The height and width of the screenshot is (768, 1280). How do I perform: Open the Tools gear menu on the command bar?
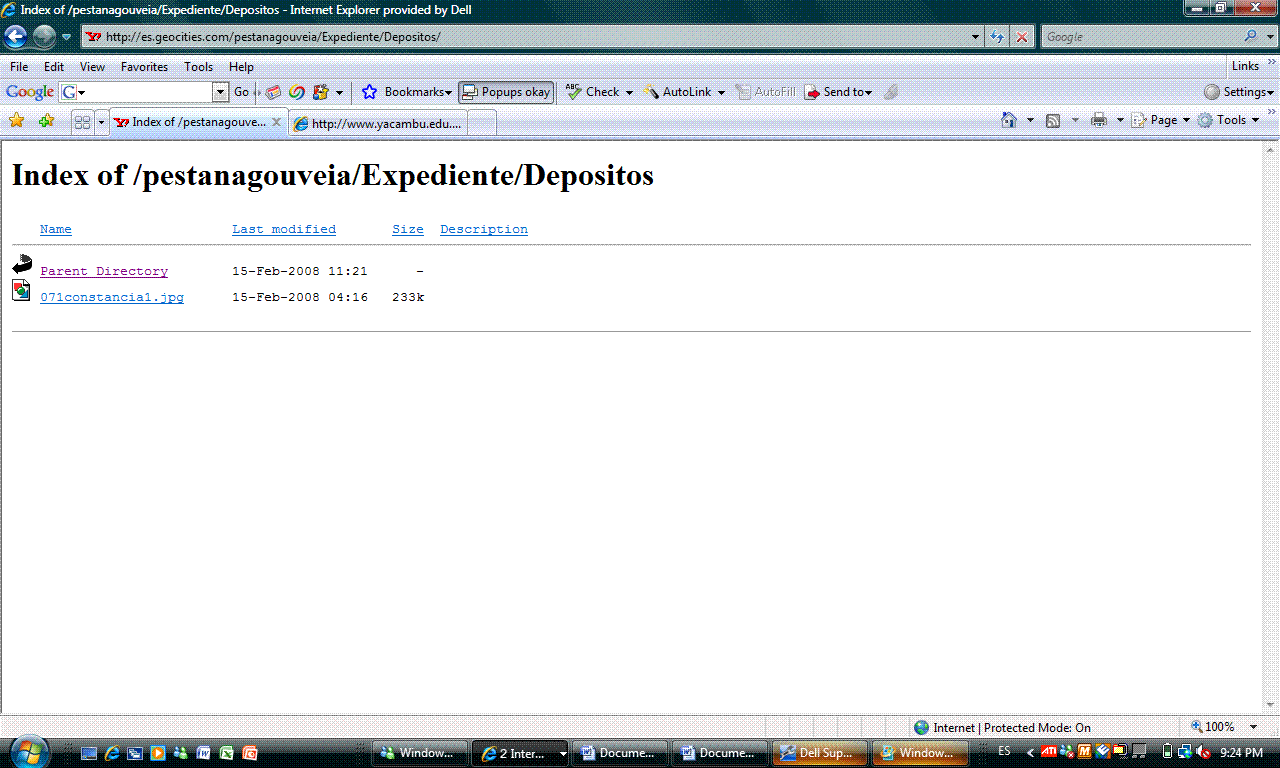click(1229, 120)
